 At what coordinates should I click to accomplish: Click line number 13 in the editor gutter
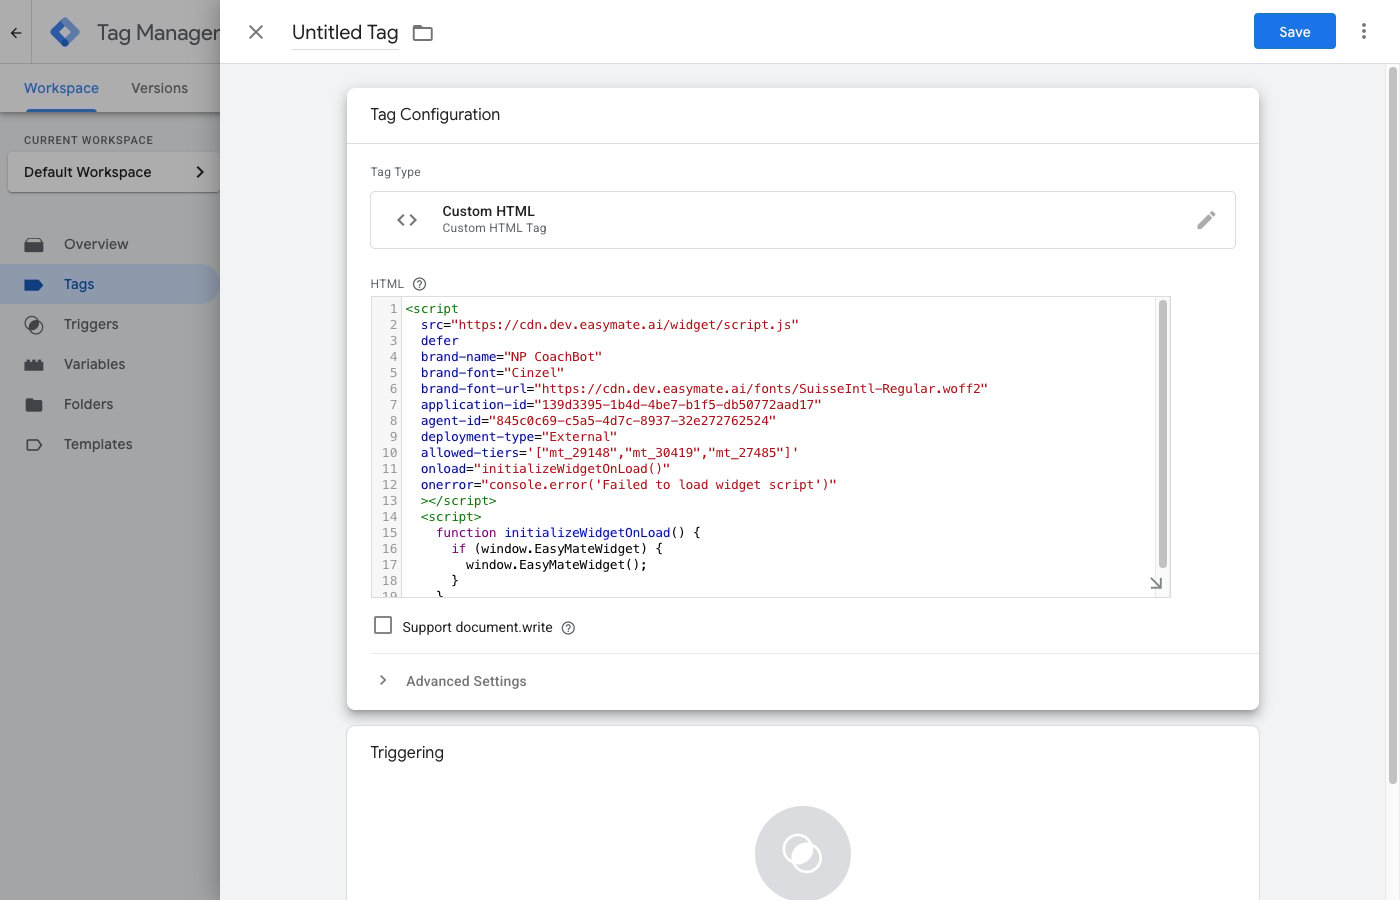pyautogui.click(x=389, y=501)
